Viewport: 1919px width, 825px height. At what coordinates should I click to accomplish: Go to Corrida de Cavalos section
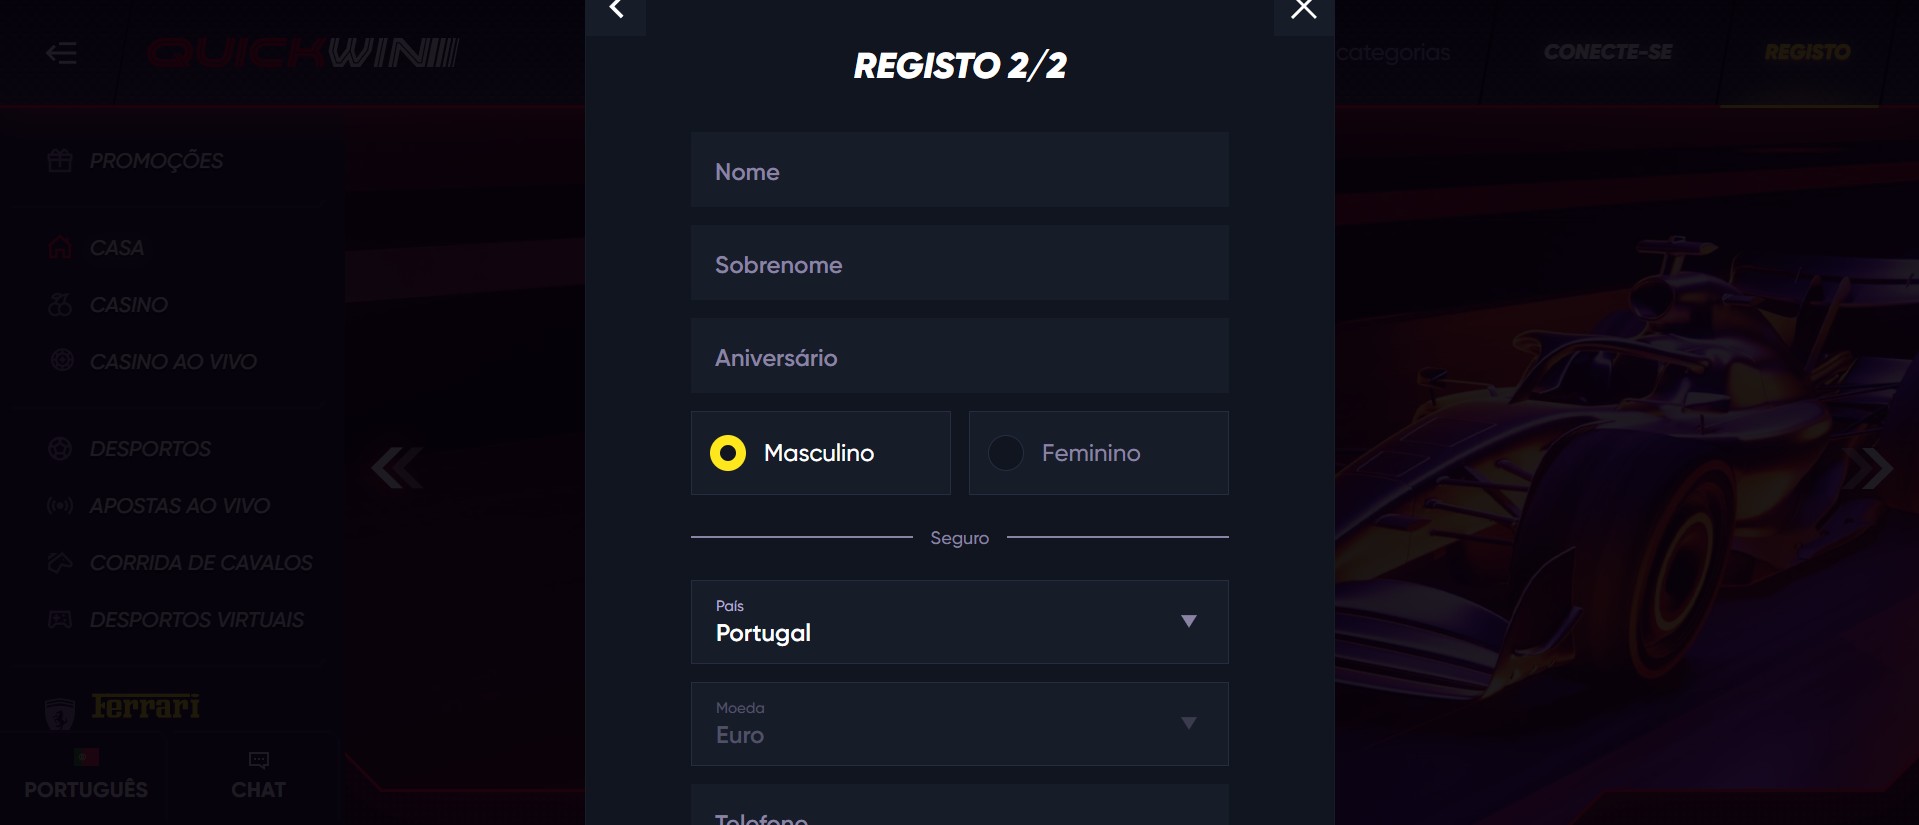(x=200, y=563)
